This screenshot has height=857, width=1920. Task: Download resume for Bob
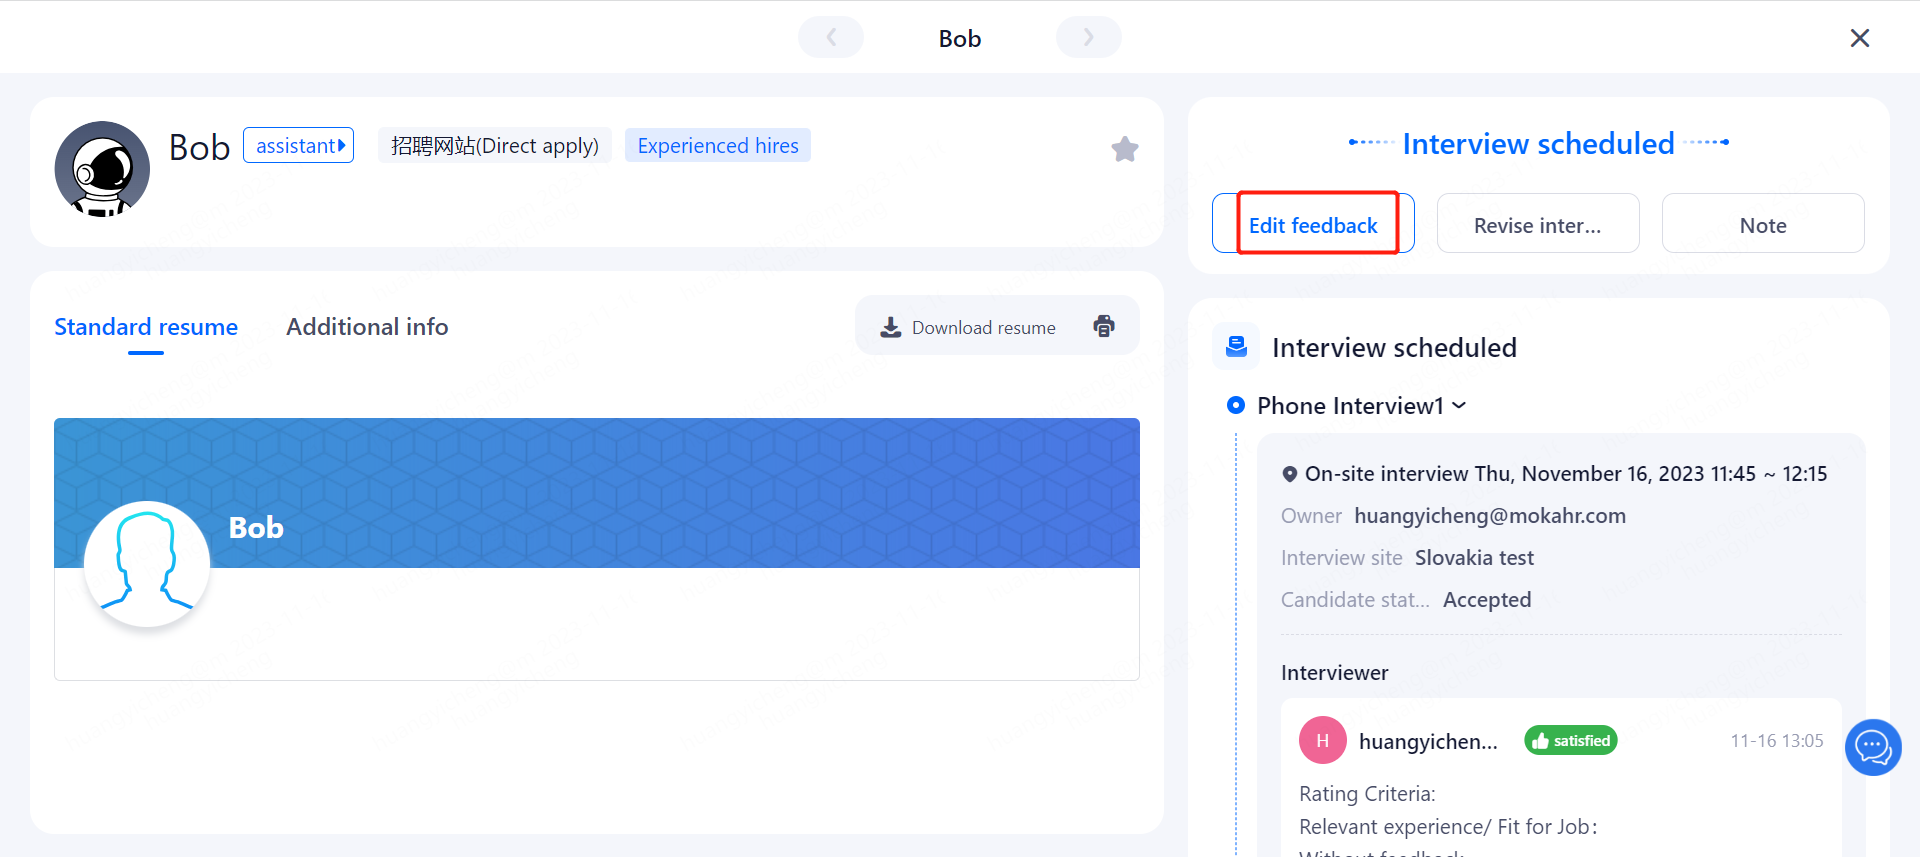point(968,327)
